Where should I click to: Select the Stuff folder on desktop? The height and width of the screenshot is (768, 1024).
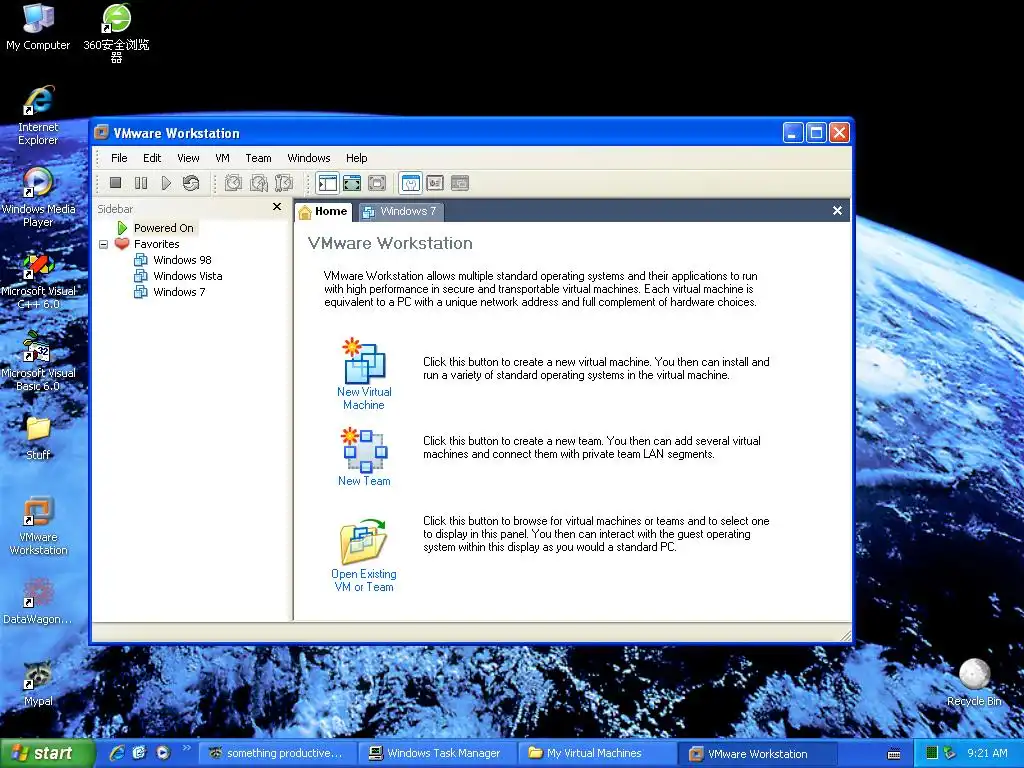[38, 437]
